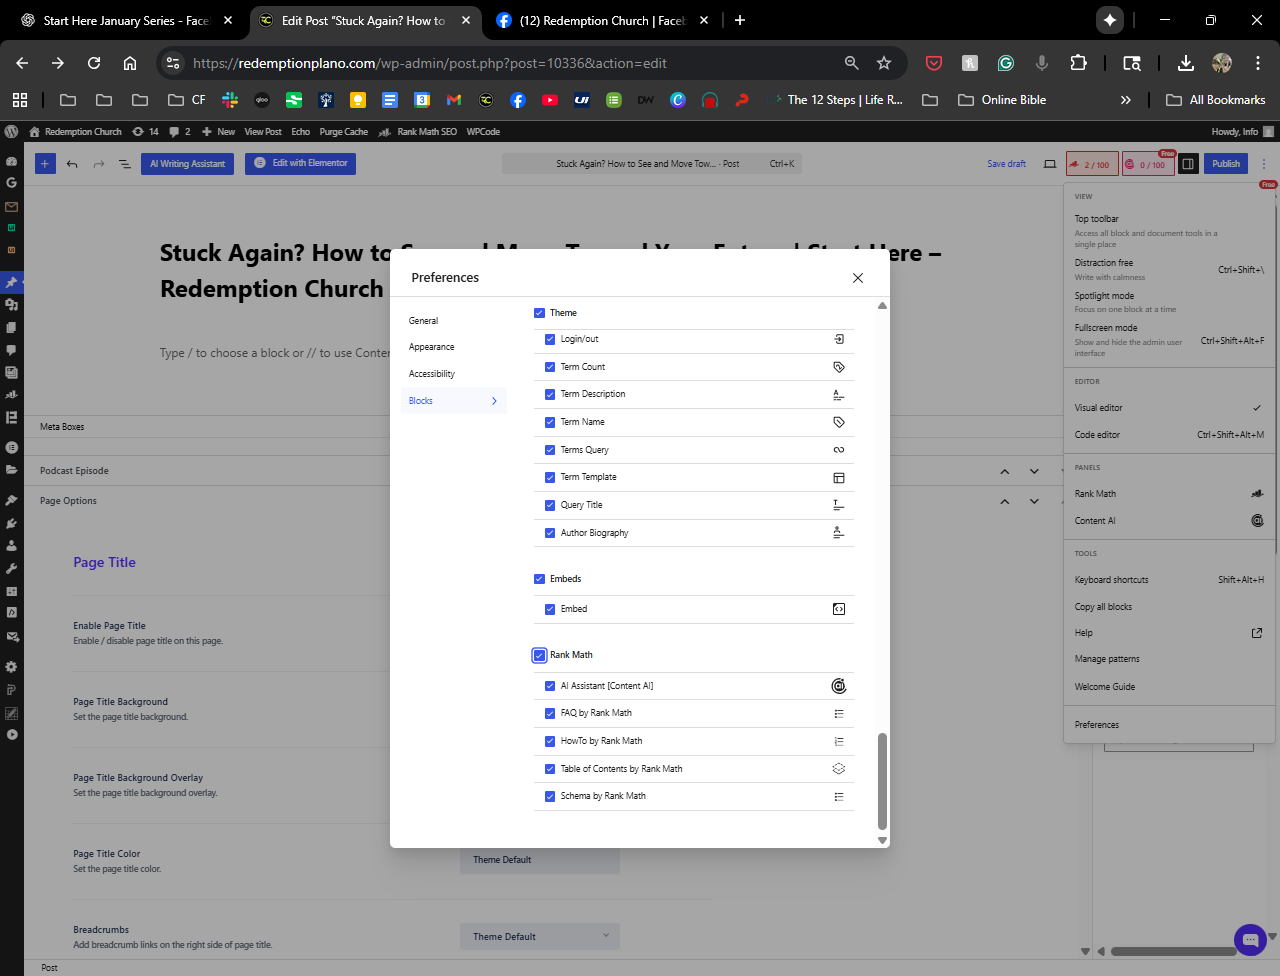
Task: Switch to the Appearance preferences tab
Action: coord(432,347)
